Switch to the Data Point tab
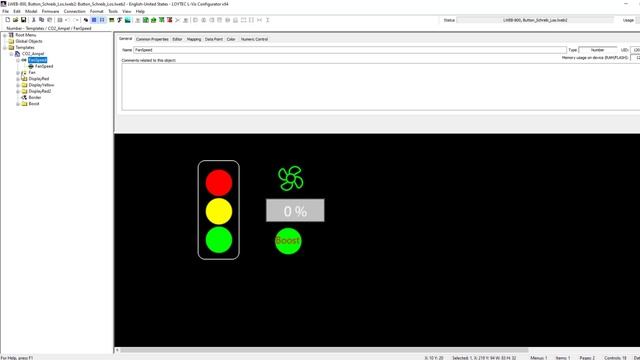The height and width of the screenshot is (360, 640). [214, 39]
